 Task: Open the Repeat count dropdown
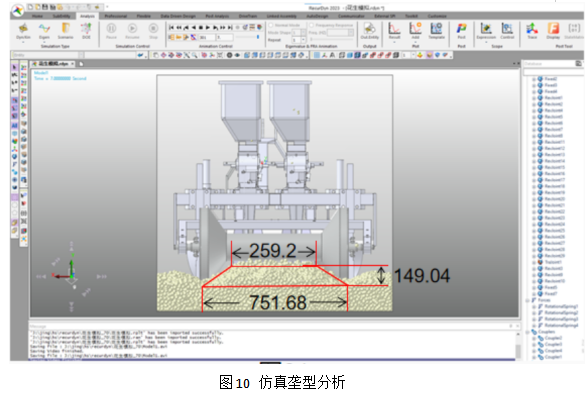[303, 40]
